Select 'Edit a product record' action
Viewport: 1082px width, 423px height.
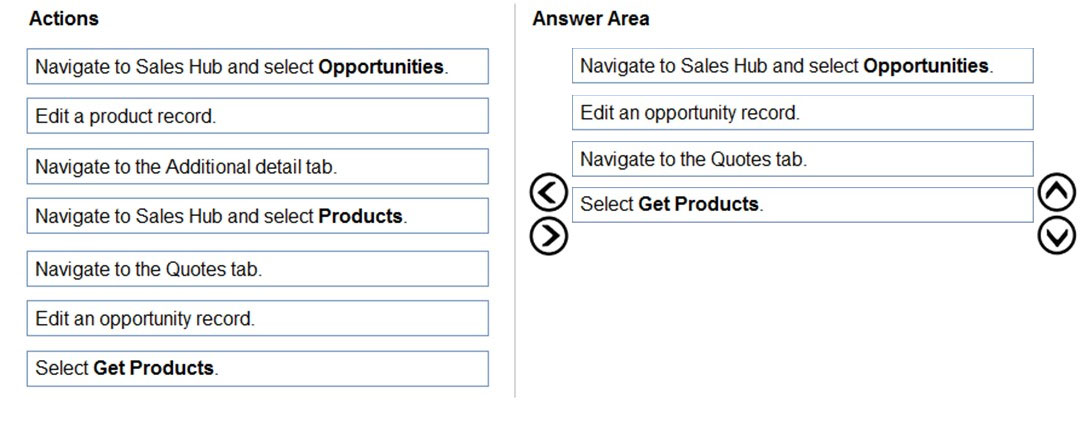point(257,116)
